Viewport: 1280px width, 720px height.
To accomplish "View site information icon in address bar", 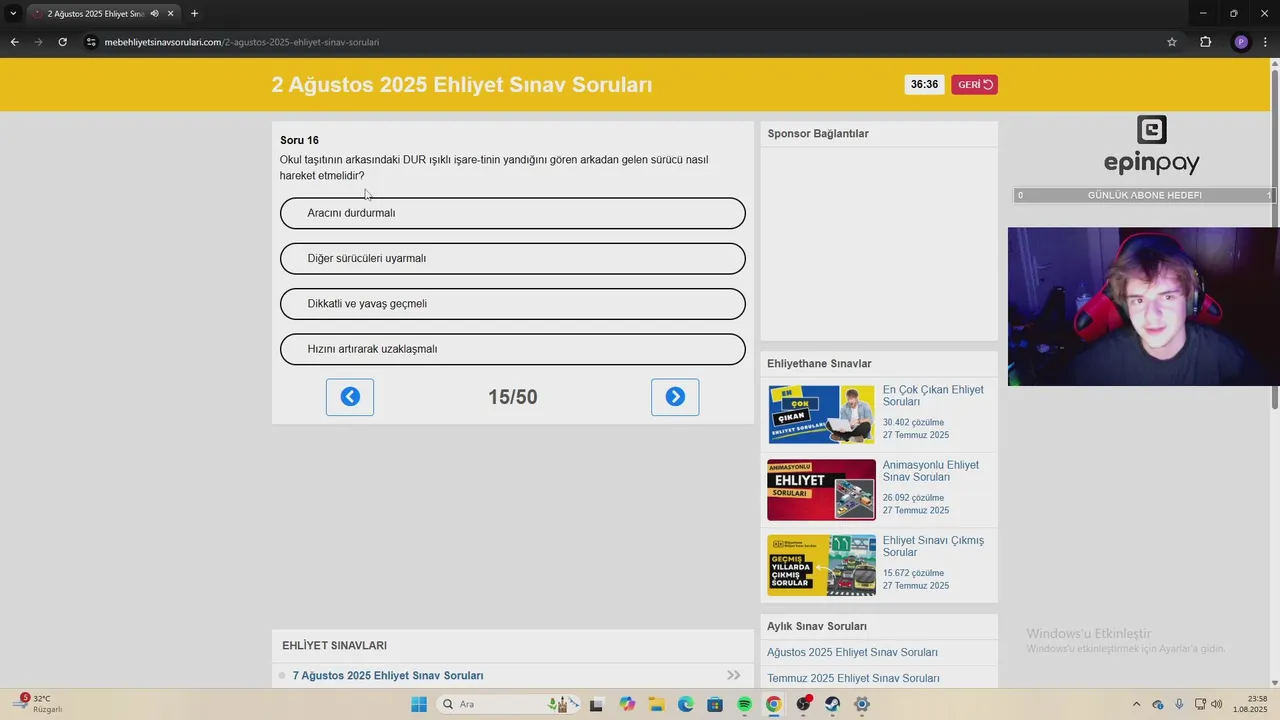I will point(91,42).
